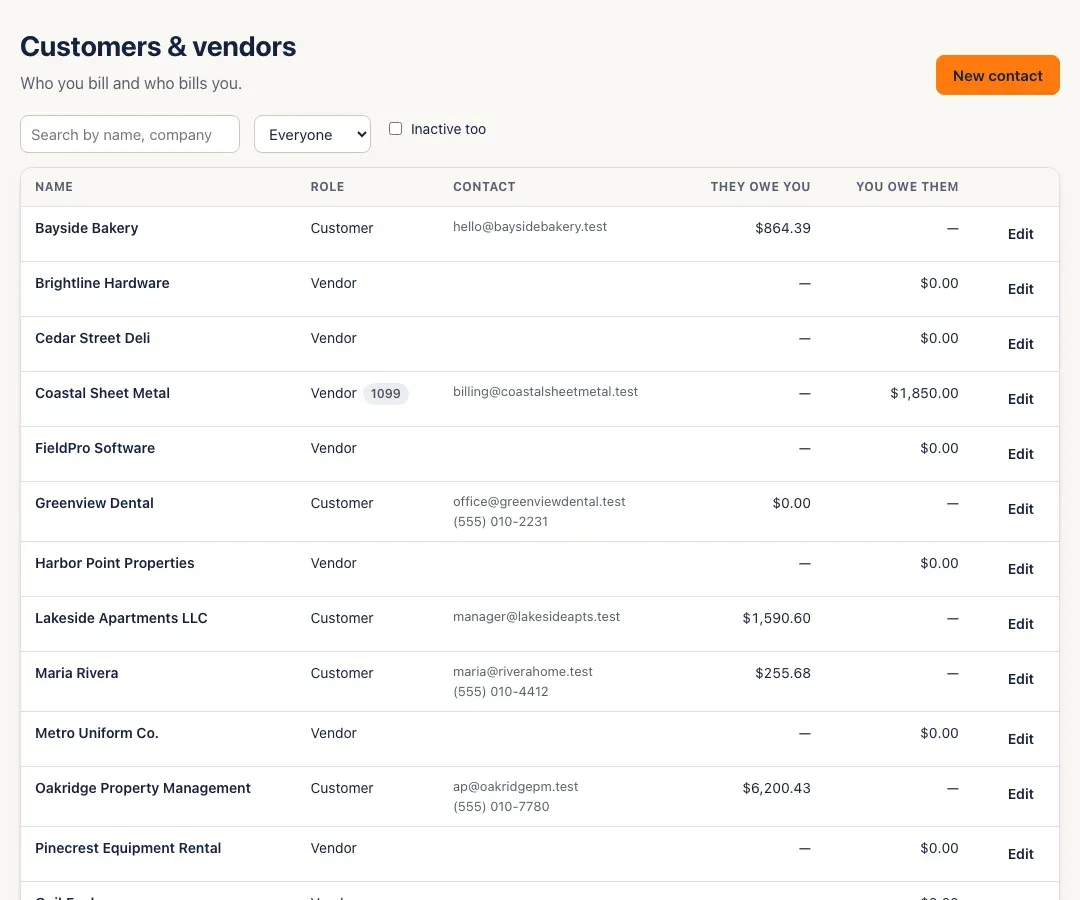
Task: Select the Harbor Point Properties name
Action: click(x=114, y=563)
